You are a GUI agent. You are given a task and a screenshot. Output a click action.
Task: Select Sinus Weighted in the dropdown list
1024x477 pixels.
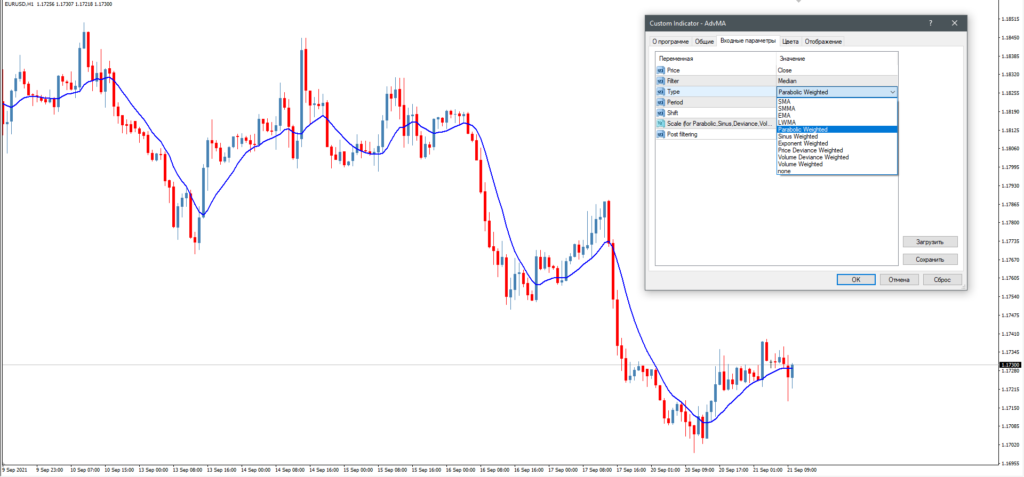tap(800, 136)
